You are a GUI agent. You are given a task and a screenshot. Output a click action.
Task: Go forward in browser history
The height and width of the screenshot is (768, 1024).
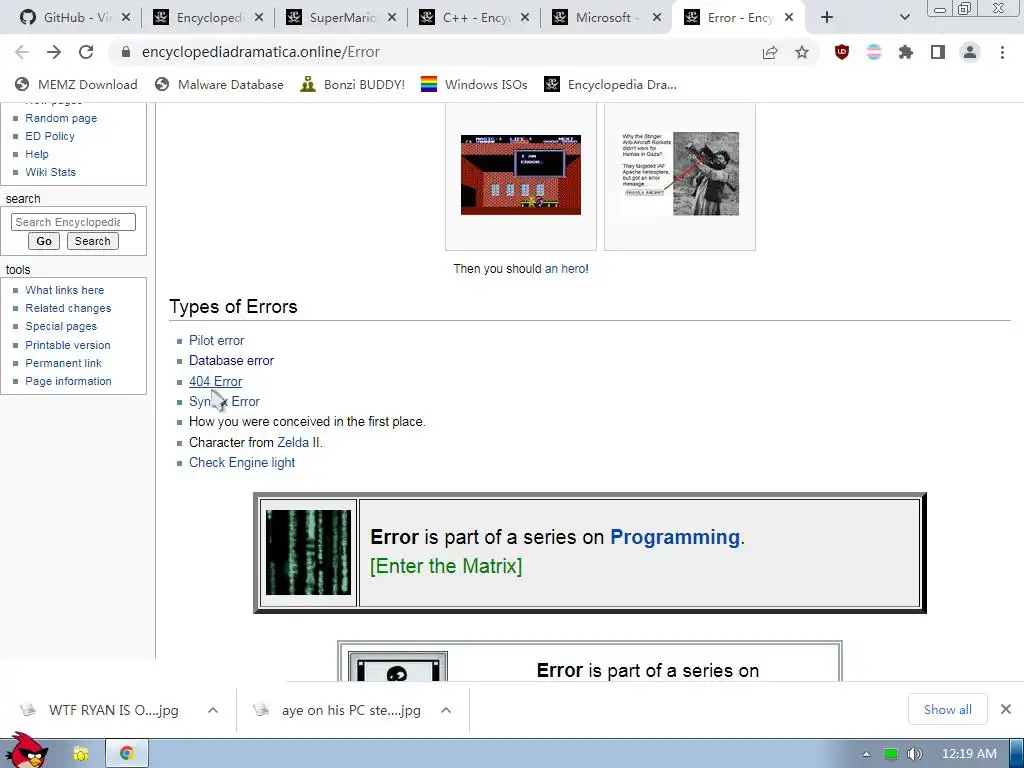click(54, 52)
